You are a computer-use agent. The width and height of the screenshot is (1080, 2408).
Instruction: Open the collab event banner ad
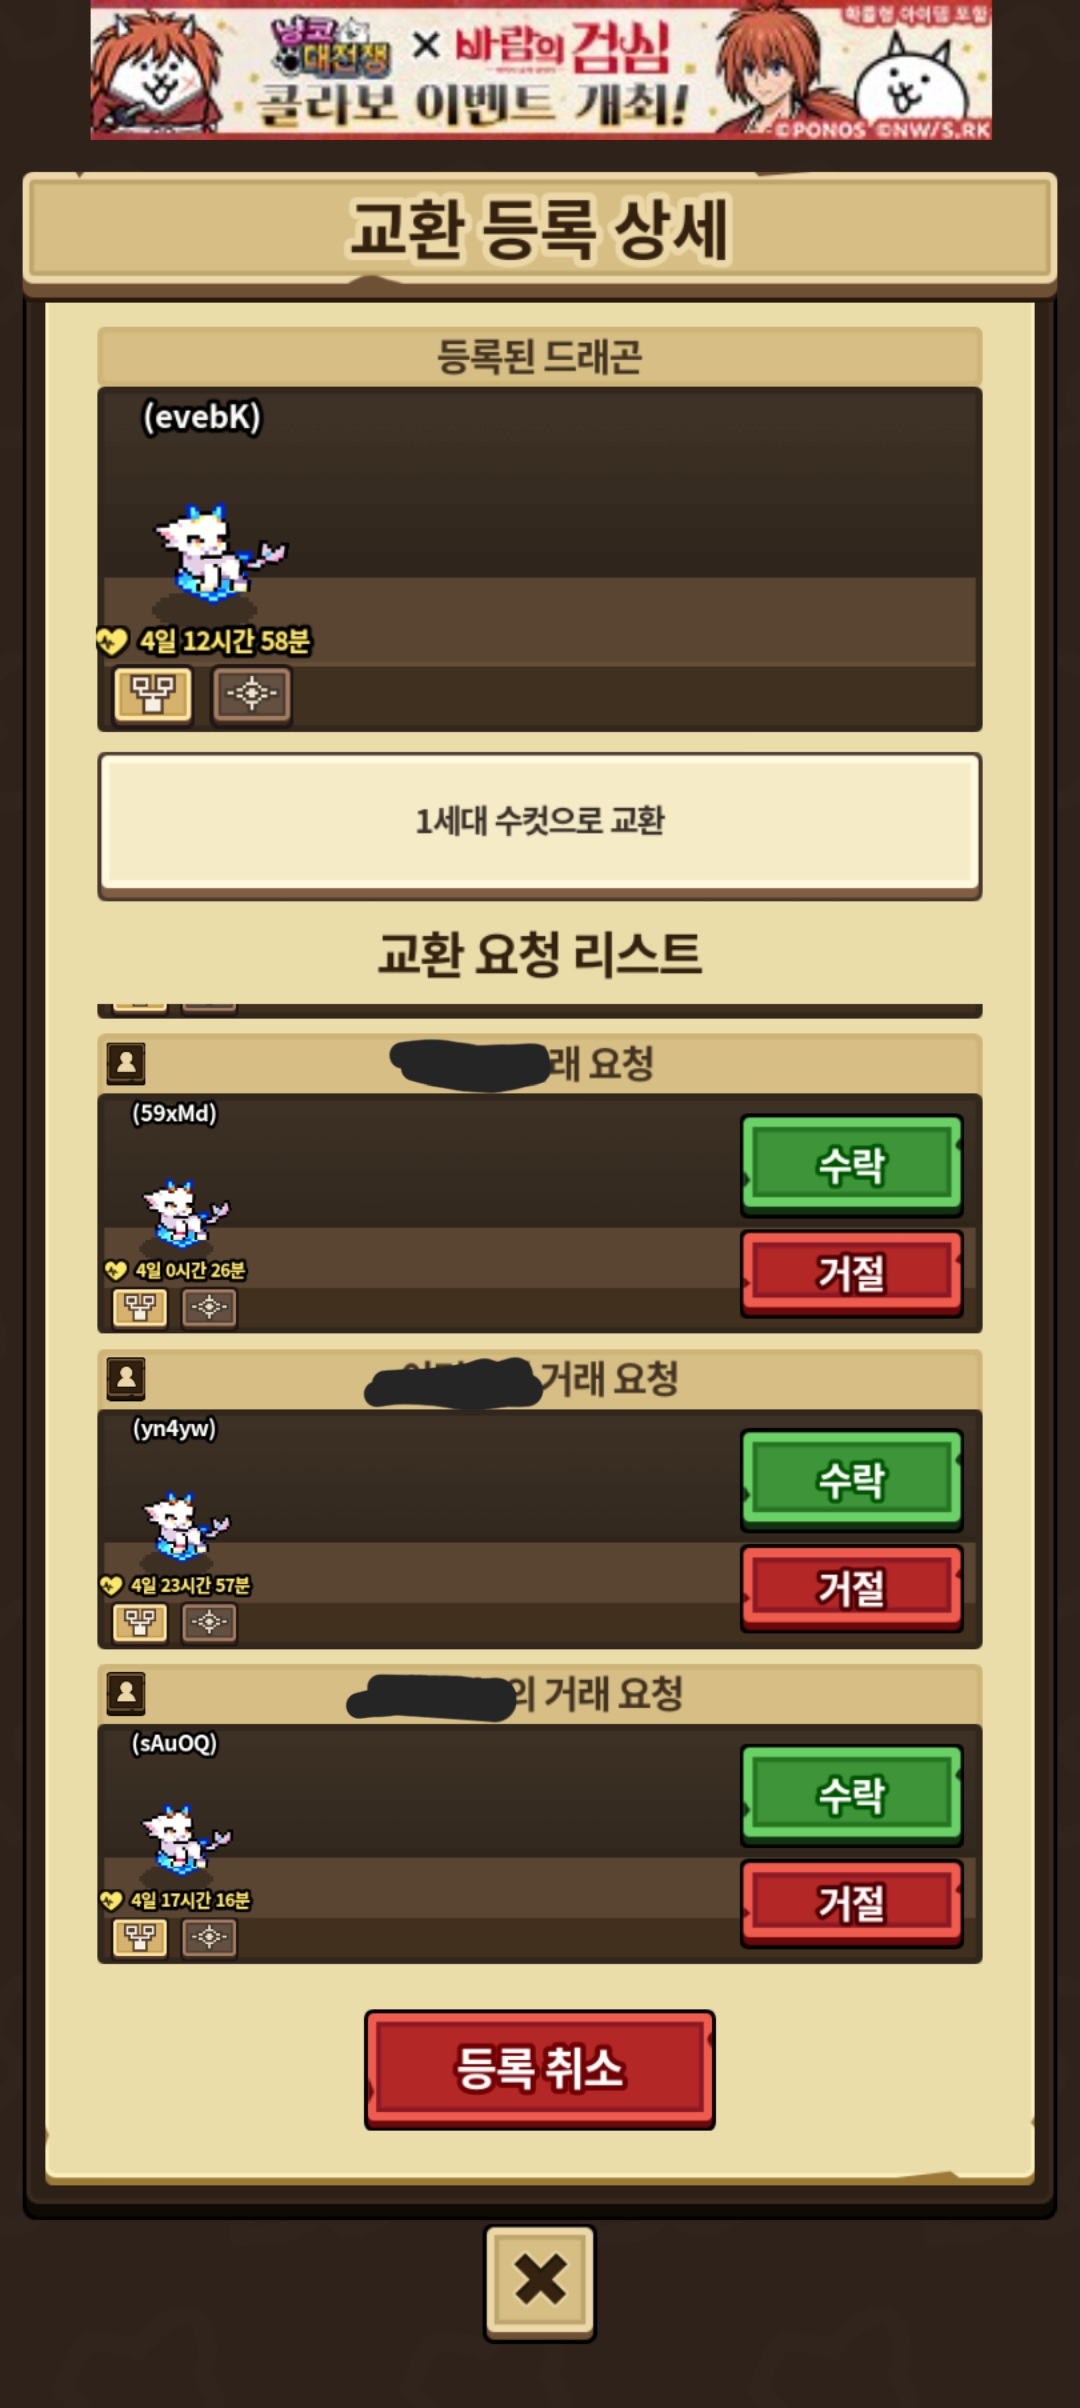(541, 70)
